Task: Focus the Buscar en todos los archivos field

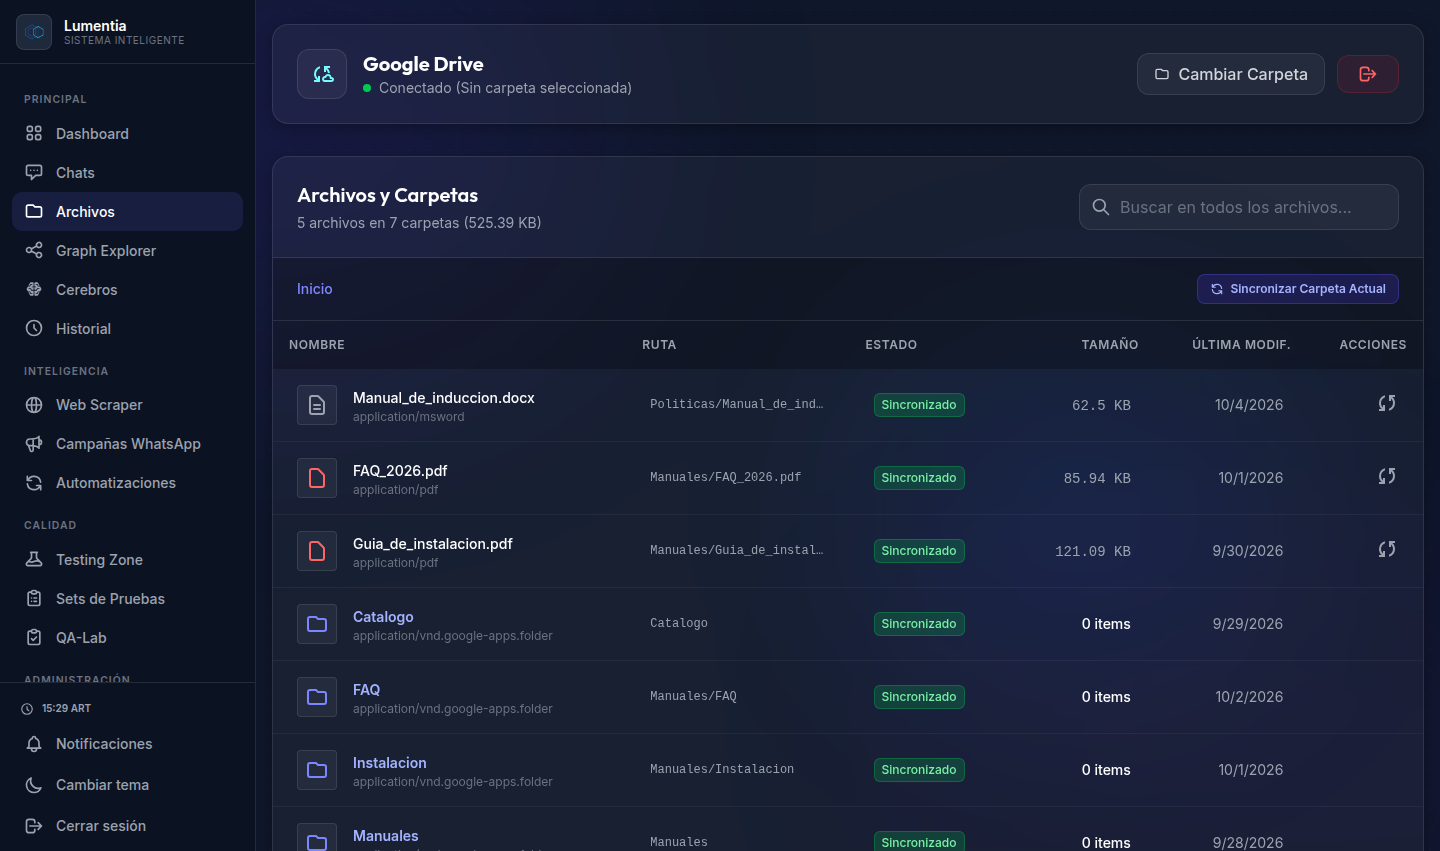Action: [1239, 207]
